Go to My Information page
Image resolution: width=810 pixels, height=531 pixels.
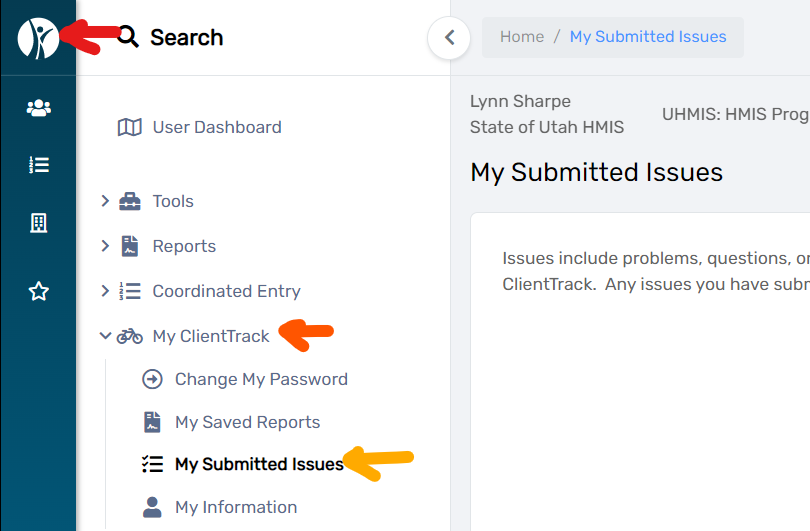click(235, 507)
